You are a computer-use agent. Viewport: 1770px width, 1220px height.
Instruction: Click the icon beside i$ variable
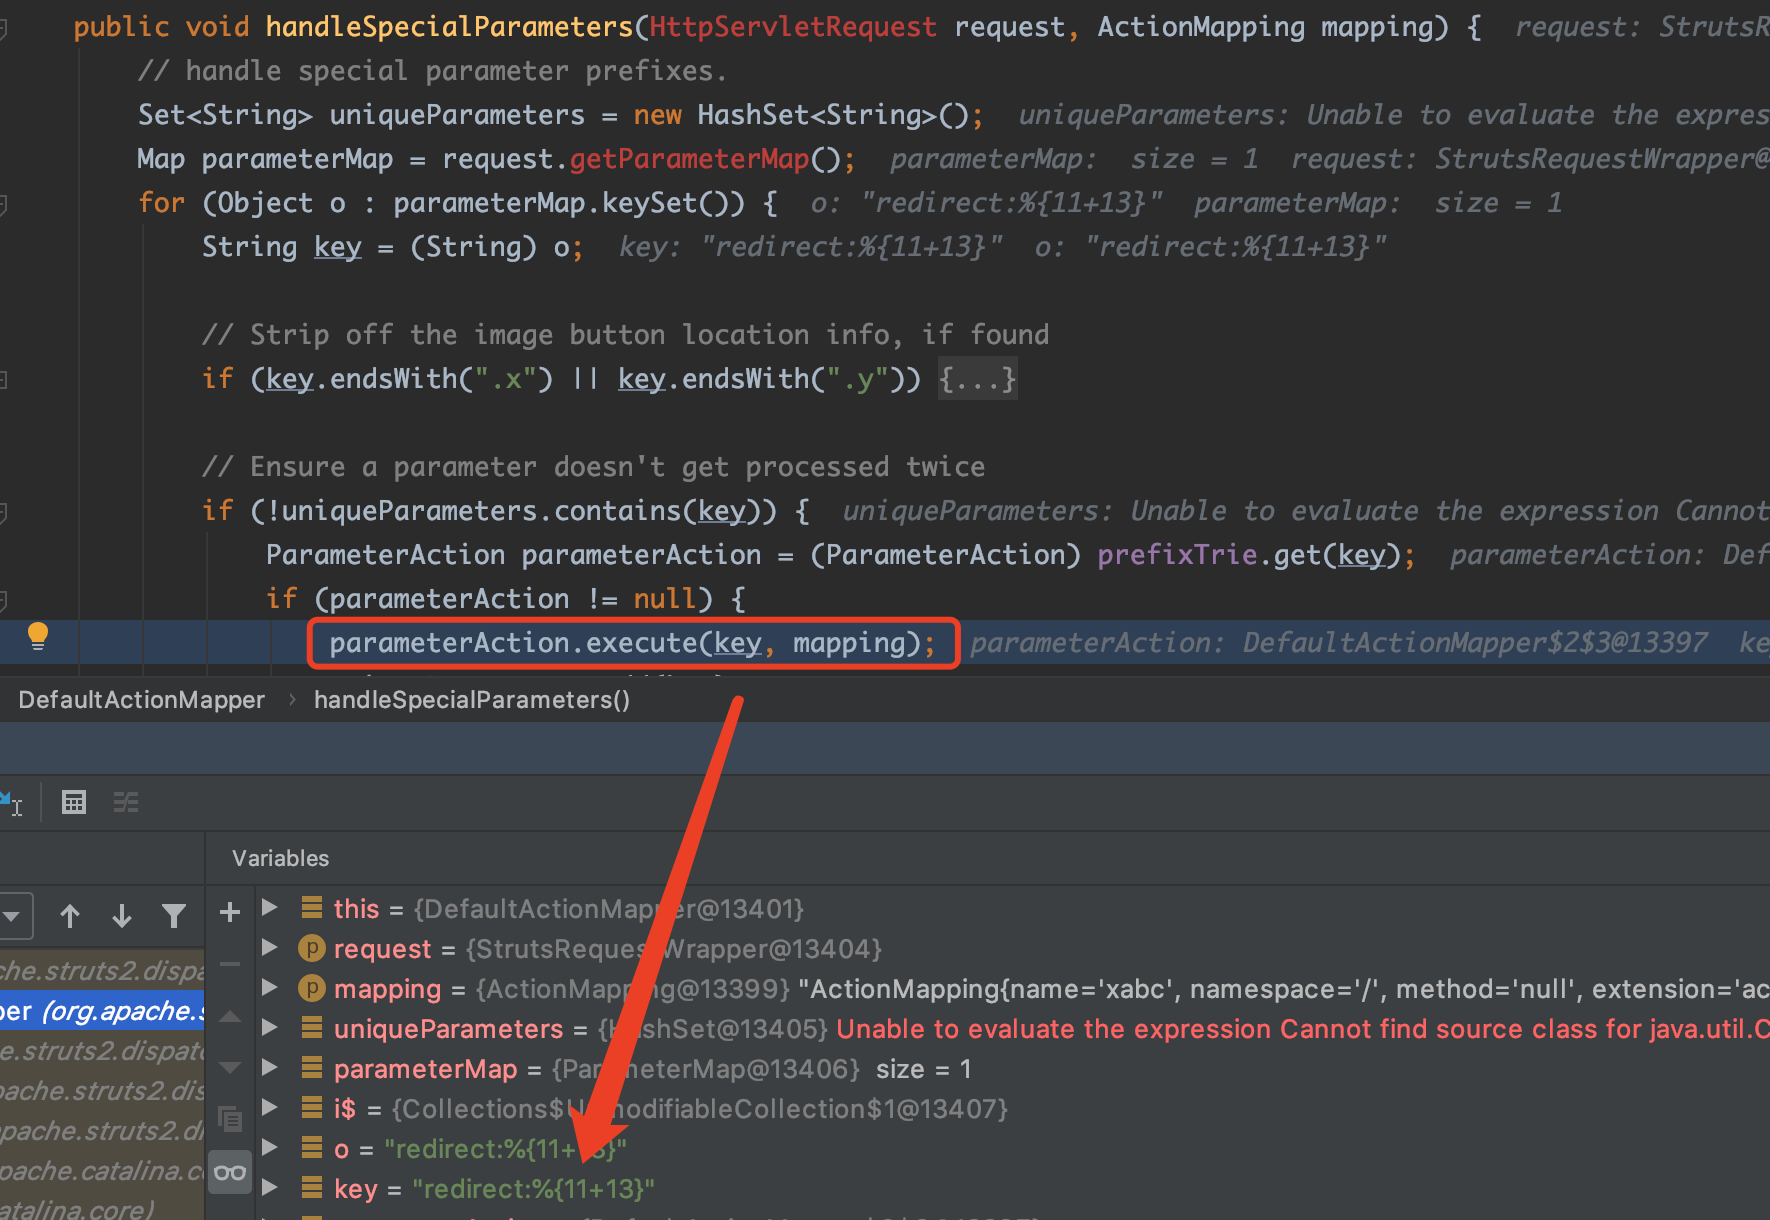coord(312,1108)
